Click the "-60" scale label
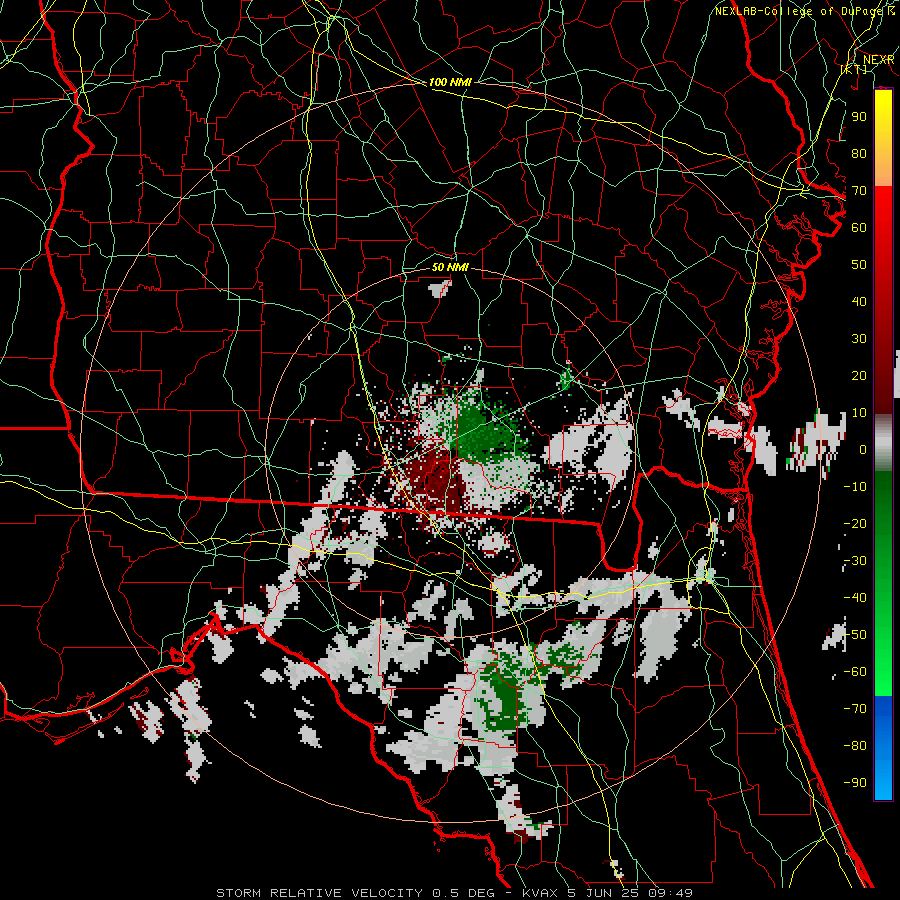Image resolution: width=900 pixels, height=900 pixels. (855, 672)
